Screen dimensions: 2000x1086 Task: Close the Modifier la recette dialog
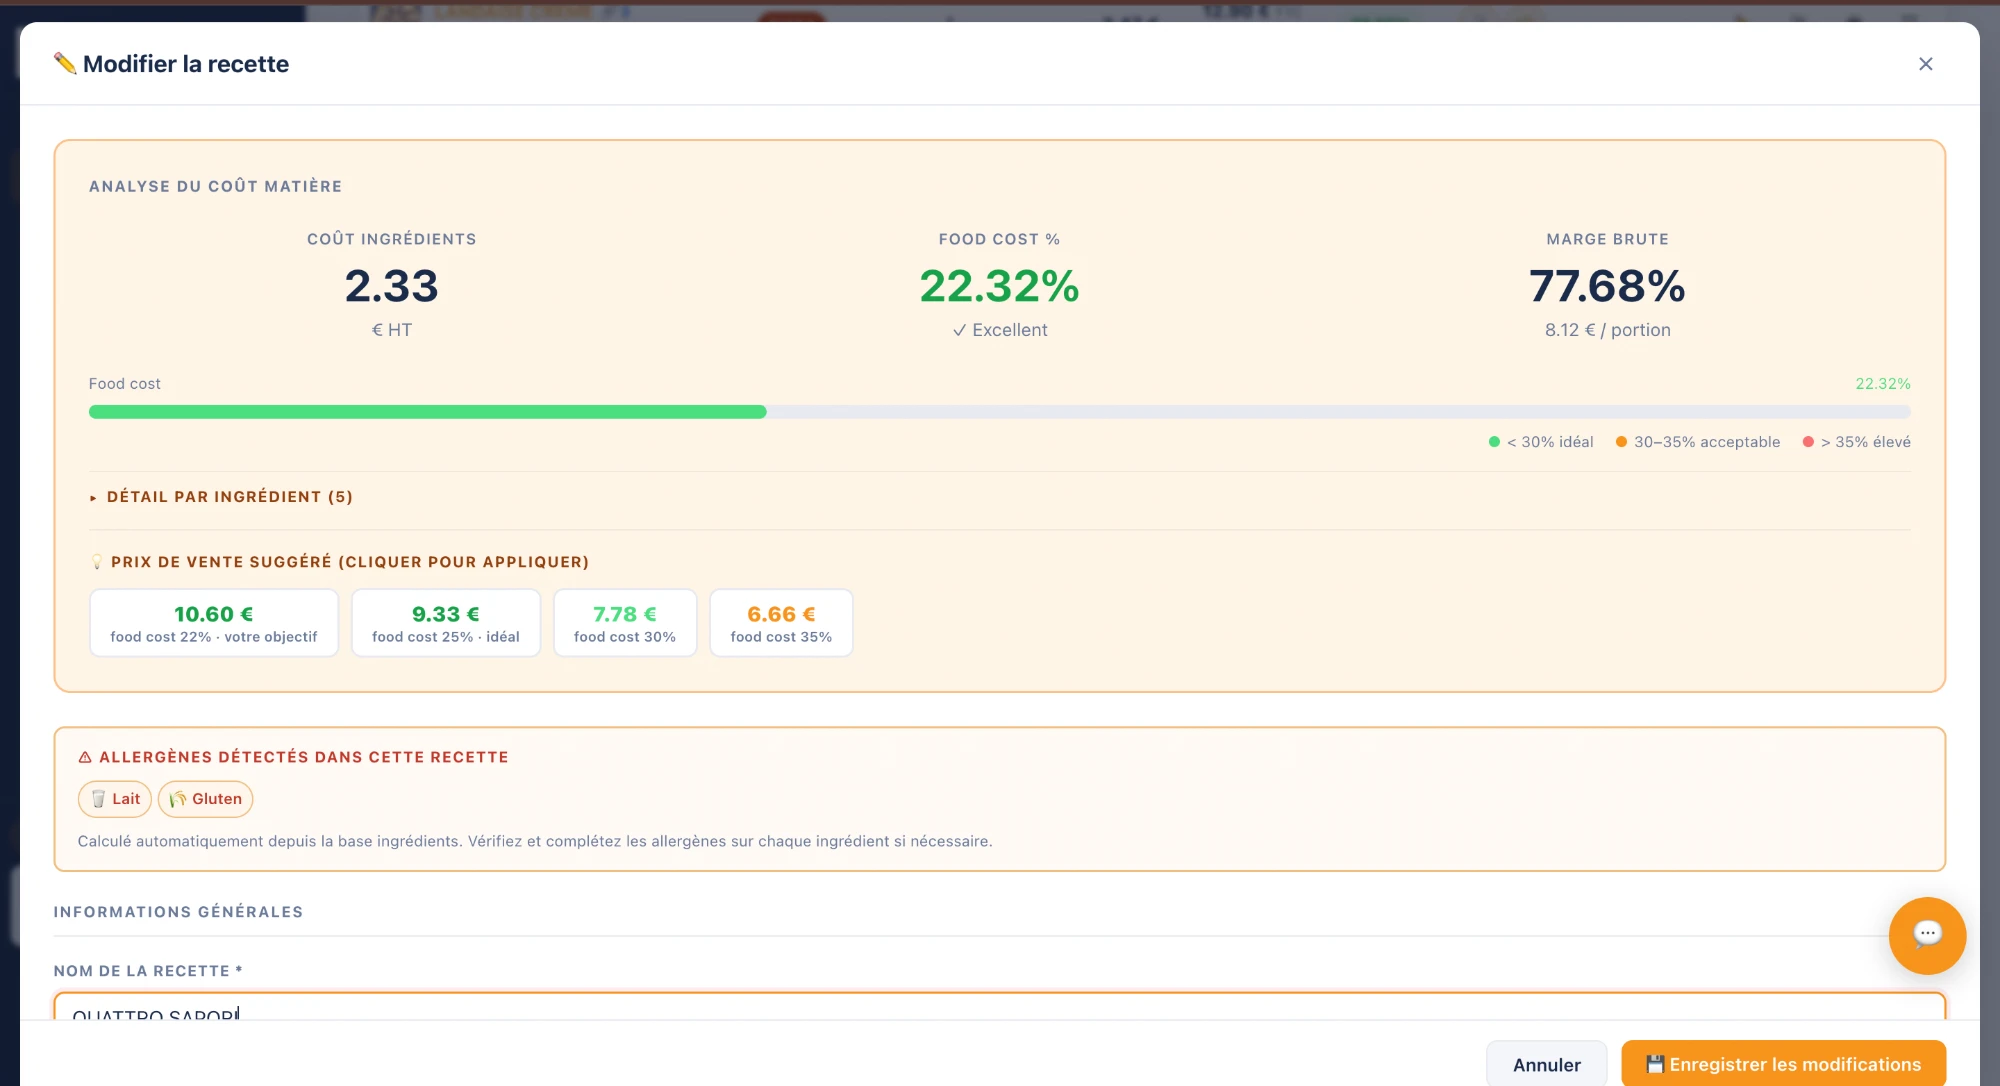coord(1925,64)
